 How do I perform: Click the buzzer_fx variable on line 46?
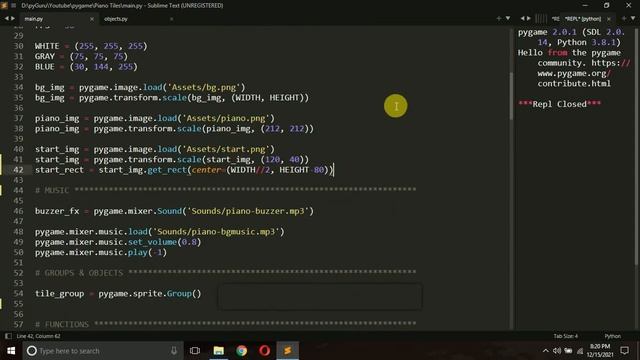57,211
